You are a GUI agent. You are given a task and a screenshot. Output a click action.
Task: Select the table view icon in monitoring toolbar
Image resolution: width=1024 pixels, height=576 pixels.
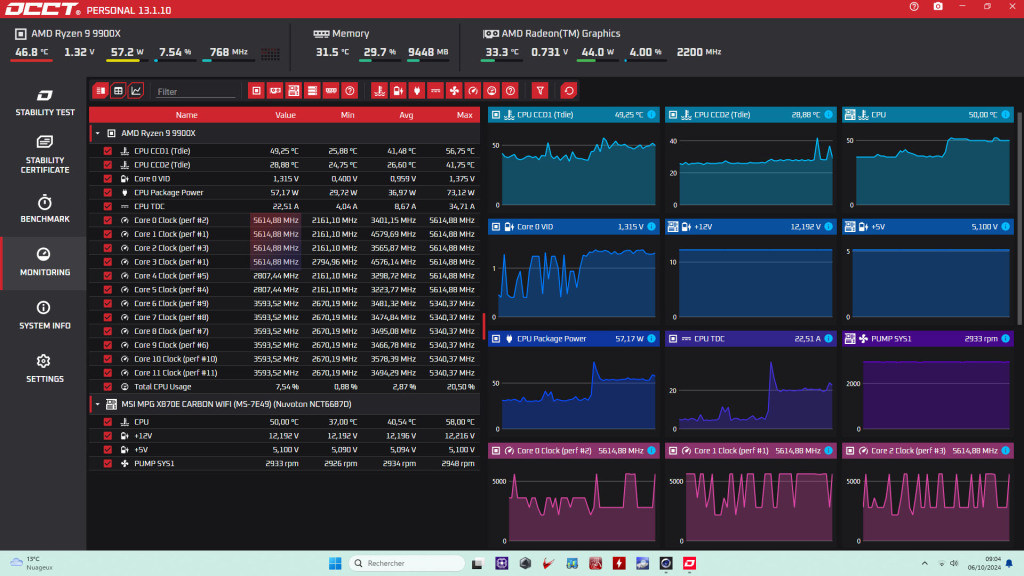point(118,91)
